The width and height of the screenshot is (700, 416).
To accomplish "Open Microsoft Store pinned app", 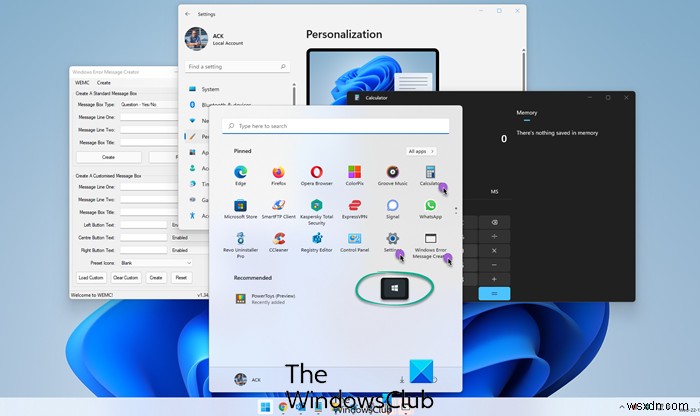I will pos(241,208).
